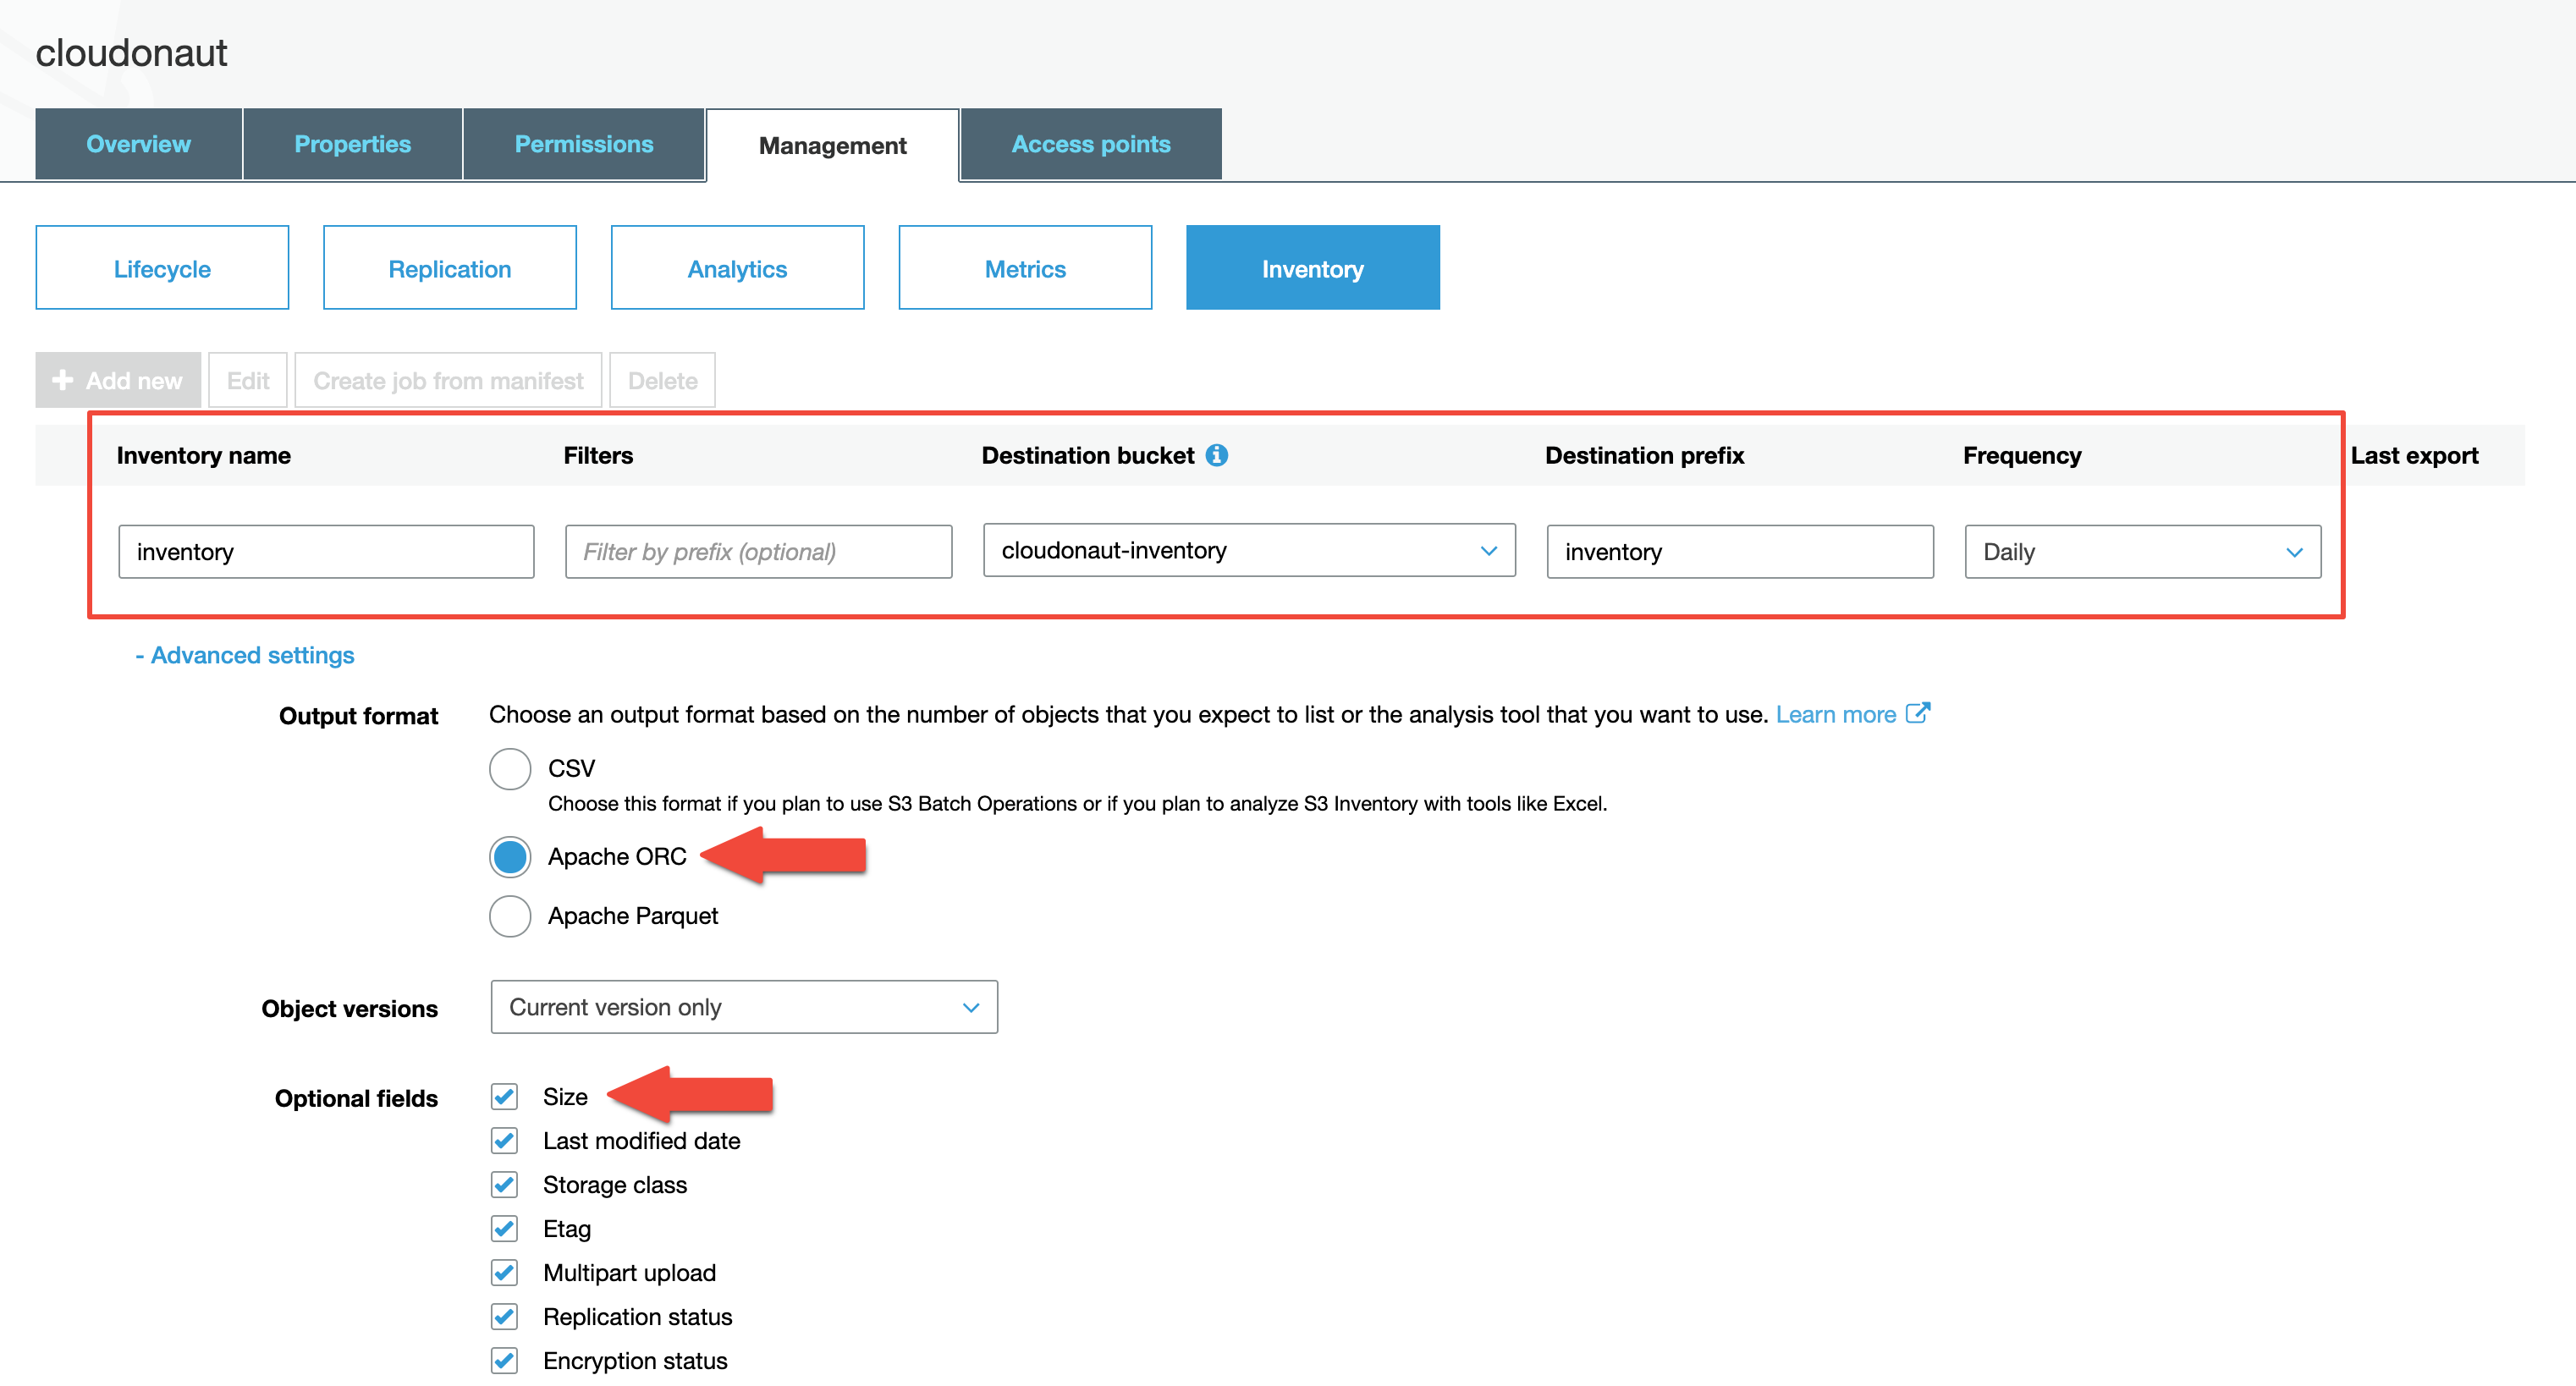Open the Destination bucket dropdown
Screen dimensions: 2576x1386
point(1249,550)
